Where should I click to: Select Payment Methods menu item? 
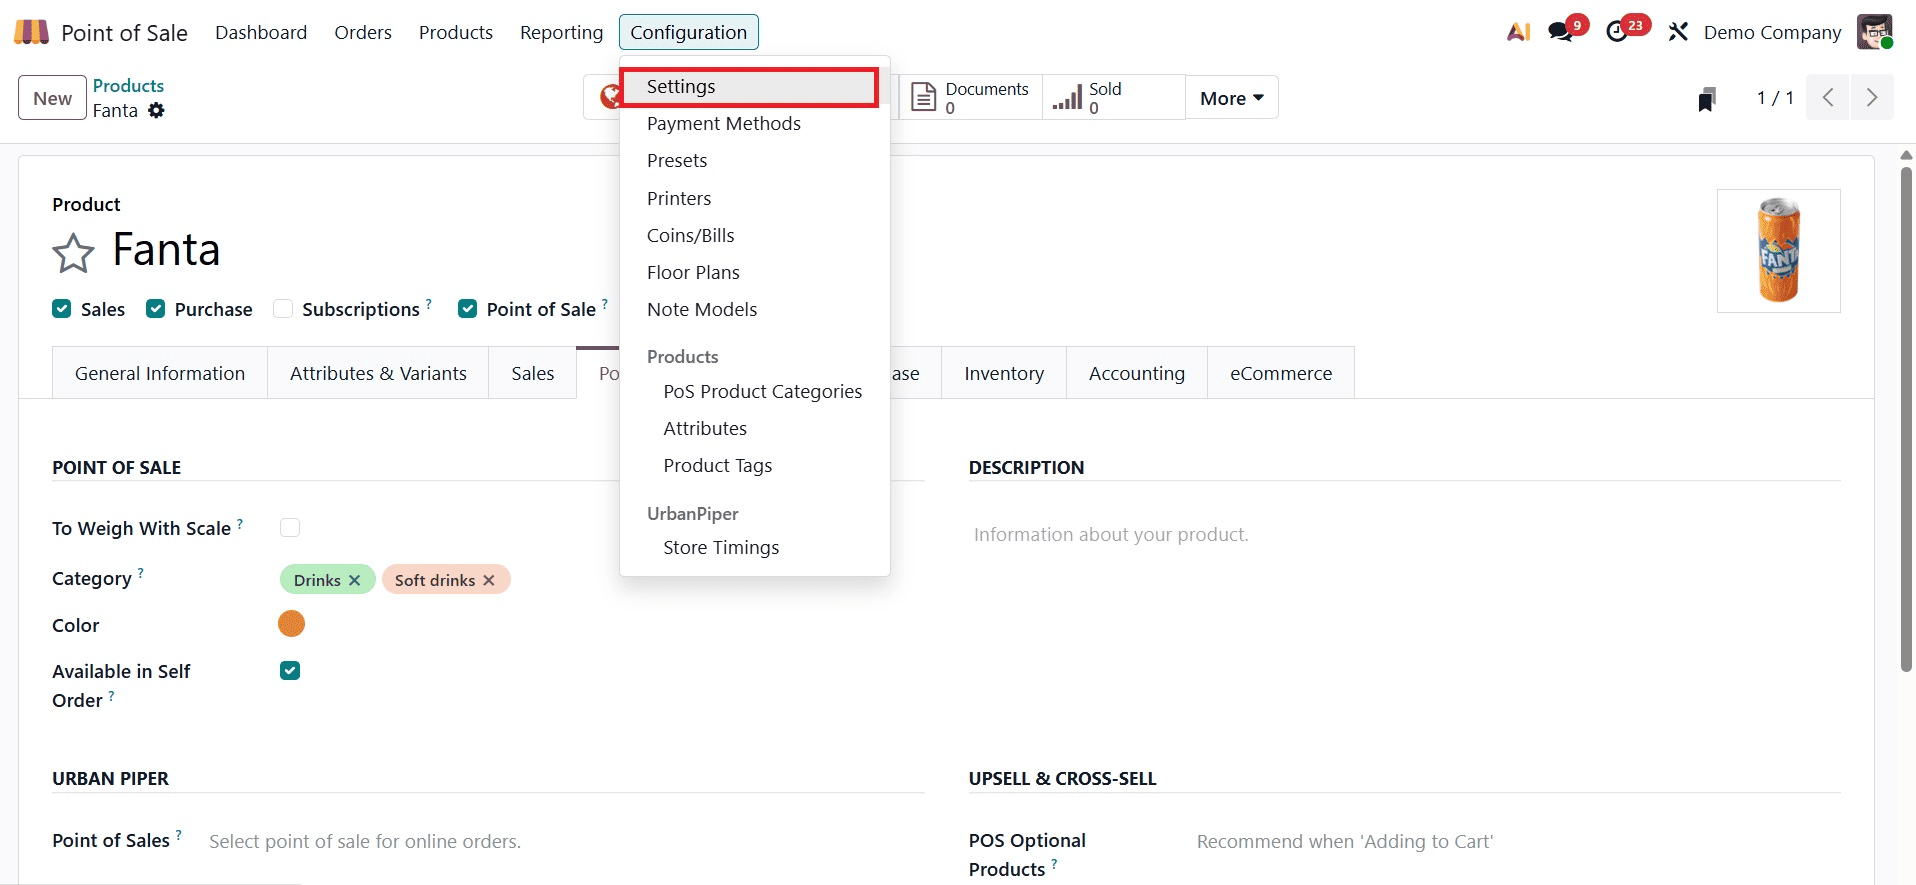pos(755,124)
